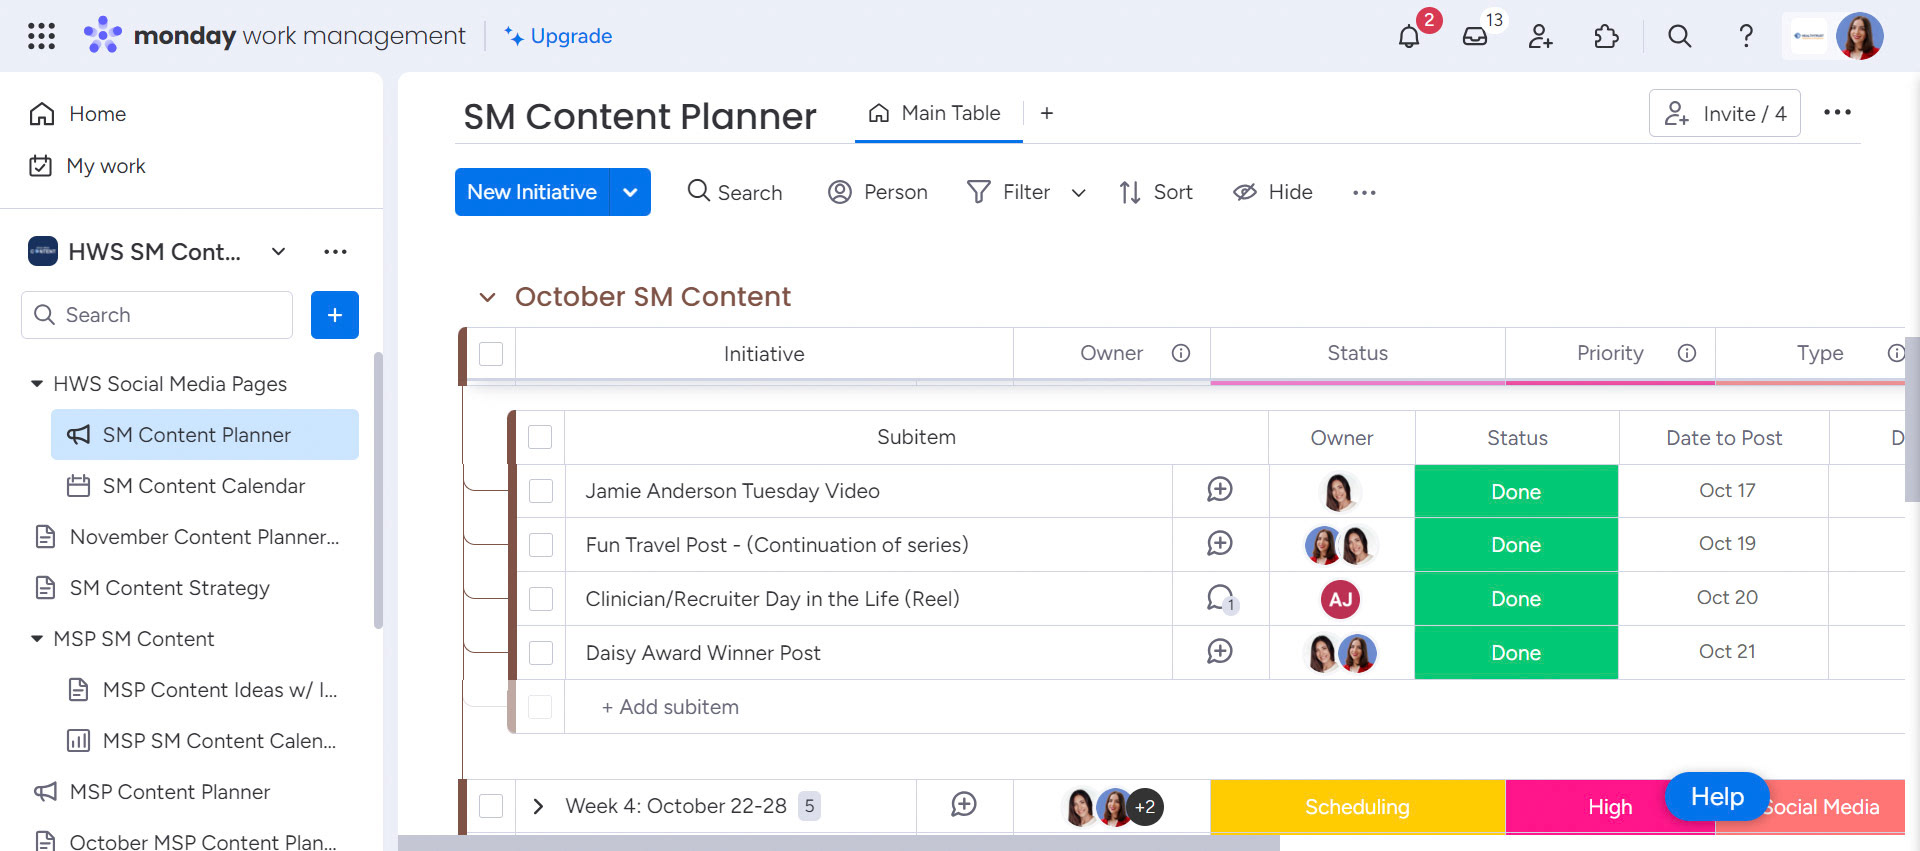
Task: Add a new board view with plus
Action: point(1046,114)
